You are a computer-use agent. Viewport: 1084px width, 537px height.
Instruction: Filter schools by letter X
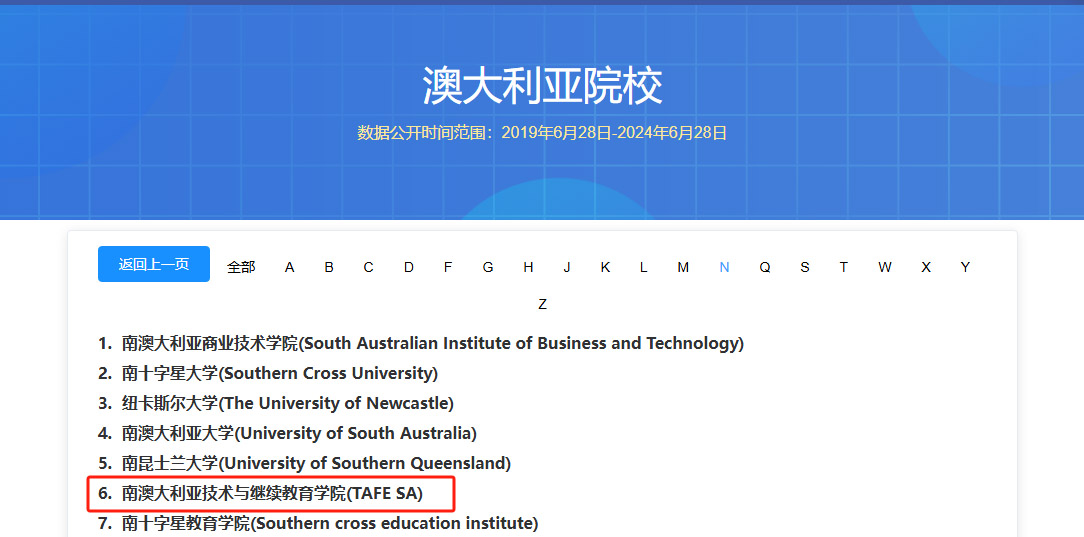(926, 267)
